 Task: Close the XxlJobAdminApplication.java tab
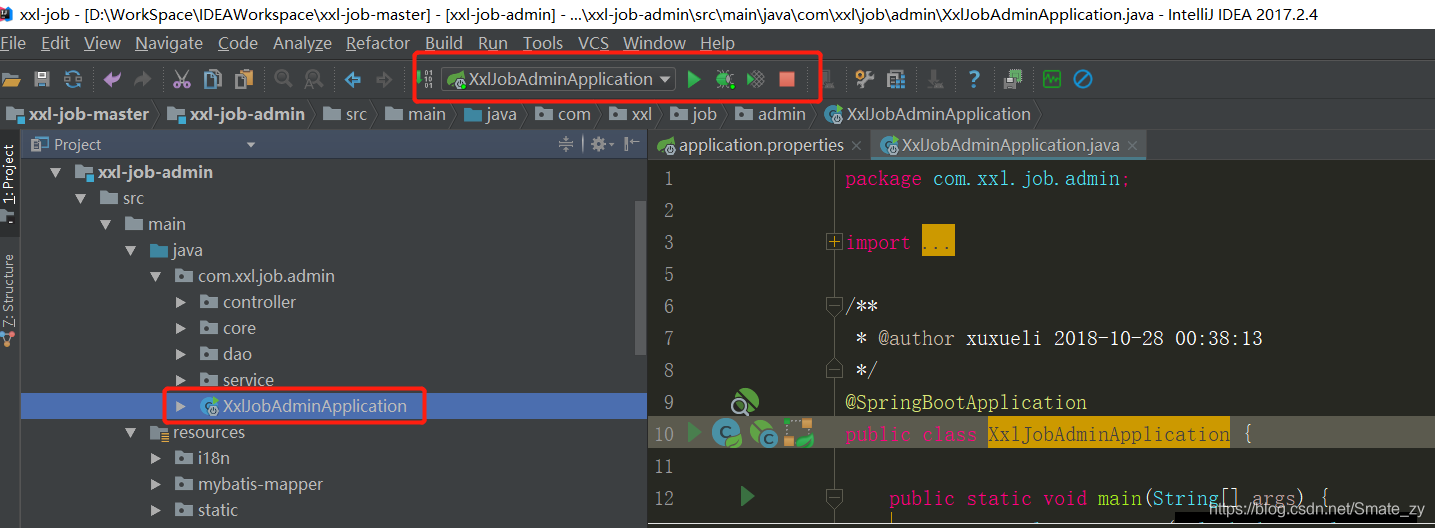1132,146
